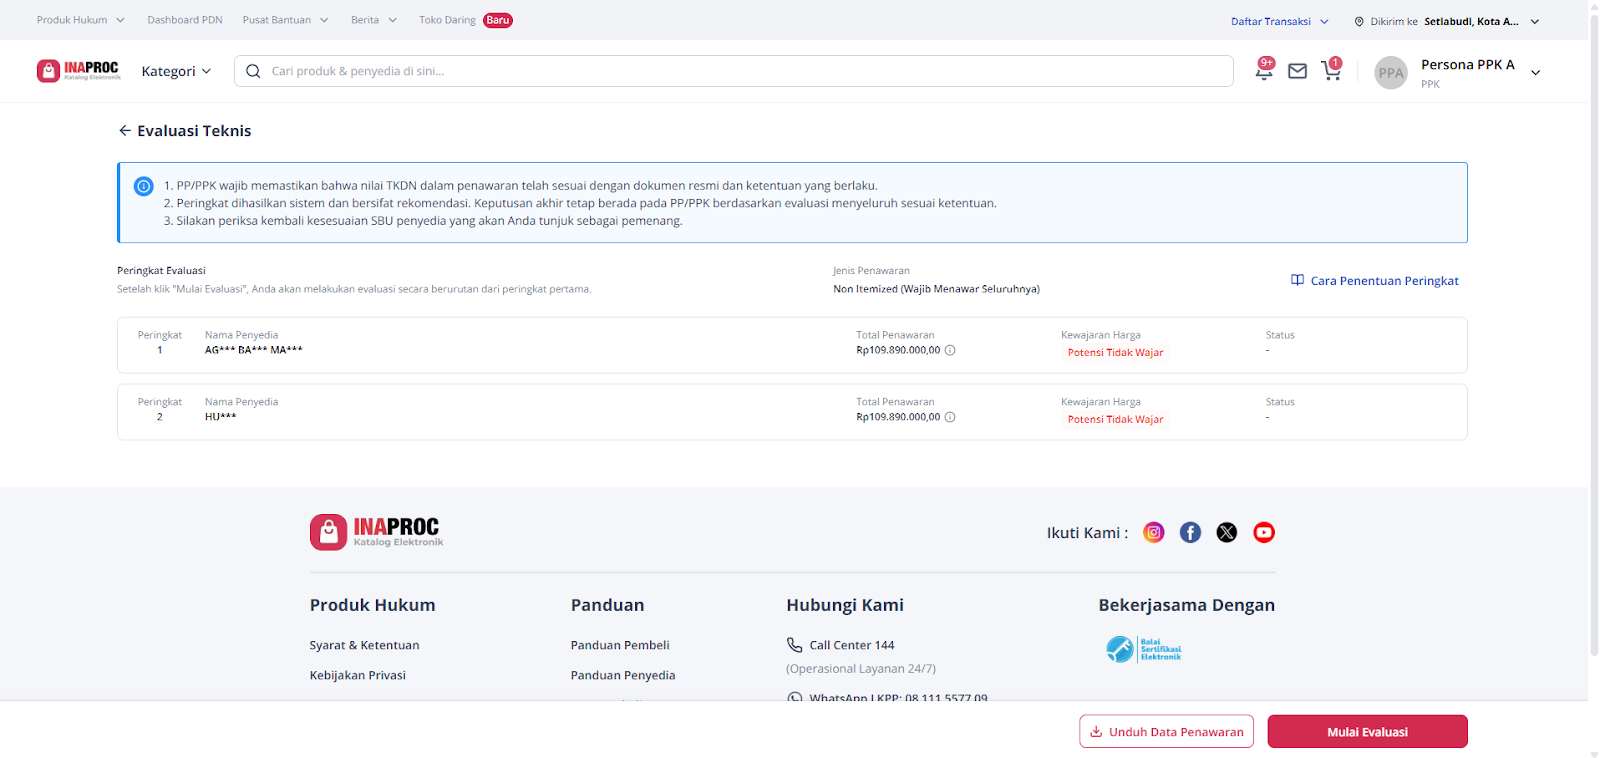
Task: Focus the product and provider search field
Action: click(733, 71)
